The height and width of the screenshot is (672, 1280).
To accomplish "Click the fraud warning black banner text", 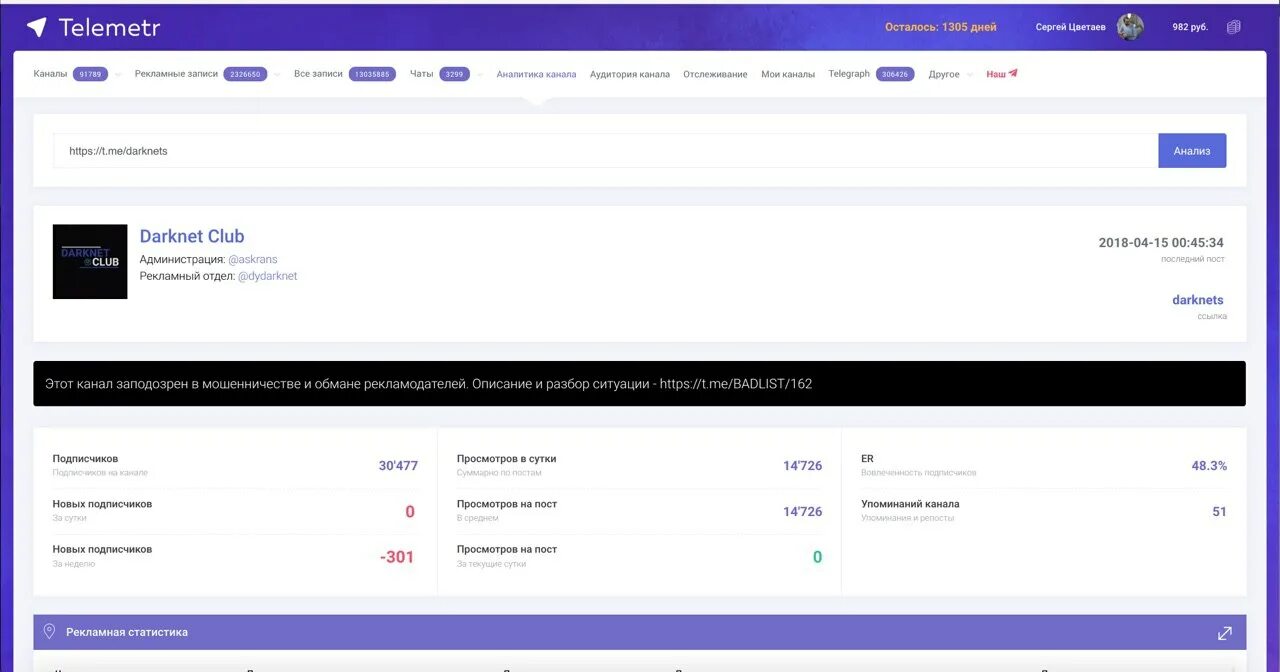I will point(428,383).
